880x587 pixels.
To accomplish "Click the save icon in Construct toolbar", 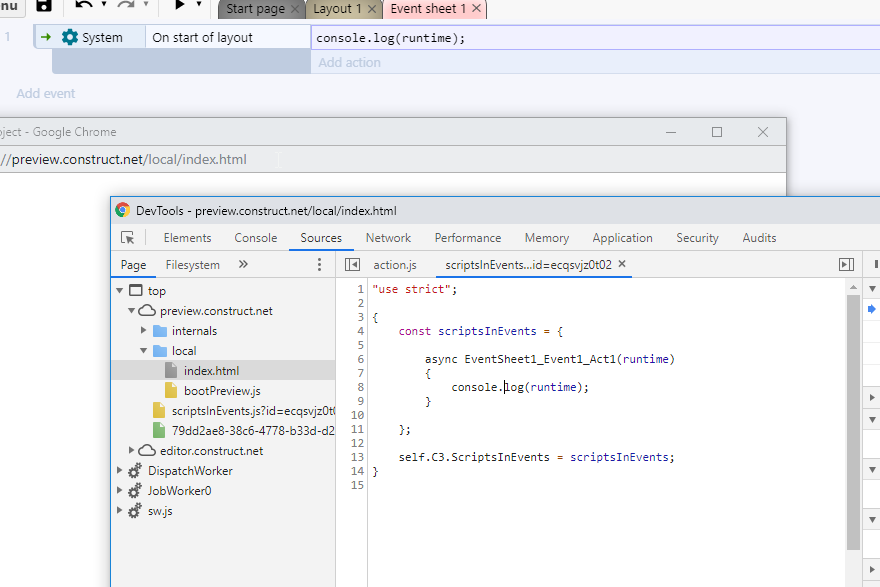I will pyautogui.click(x=44, y=6).
